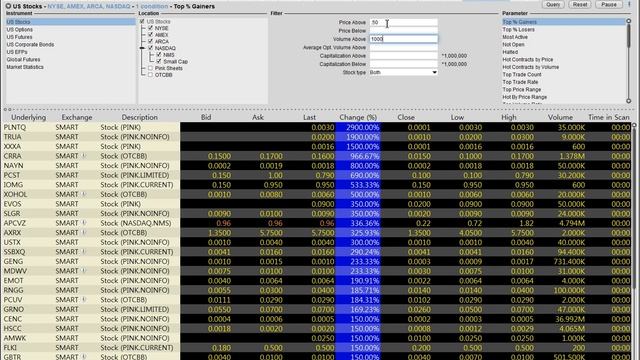Check the OTCBB checkbox
Image resolution: width=640 pixels, height=360 pixels.
(x=151, y=75)
